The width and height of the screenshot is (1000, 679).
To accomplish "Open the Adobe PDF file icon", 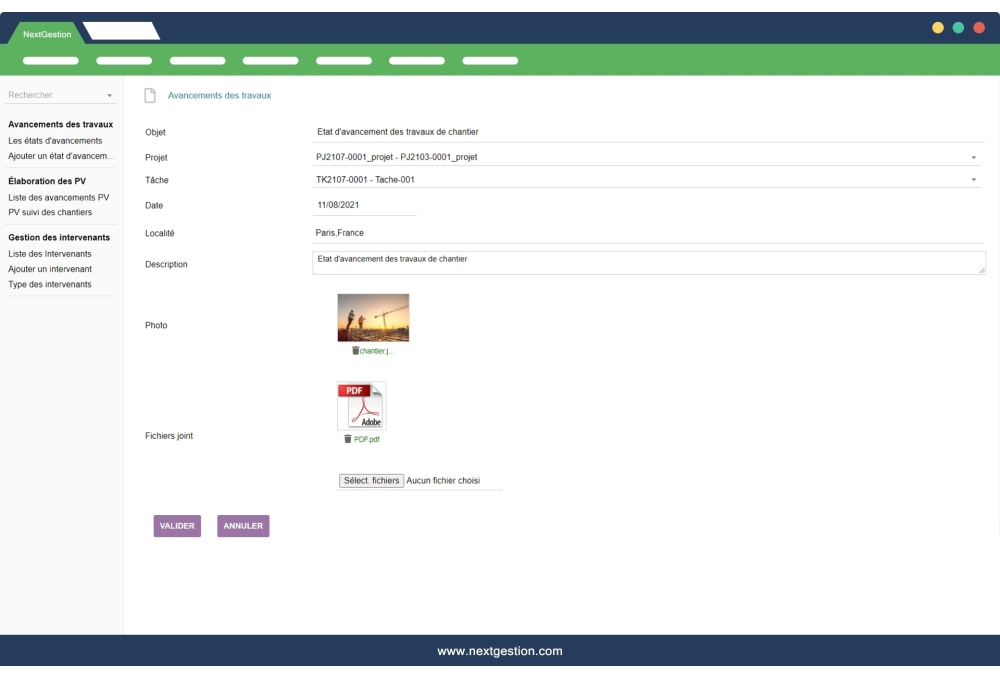I will tap(361, 406).
